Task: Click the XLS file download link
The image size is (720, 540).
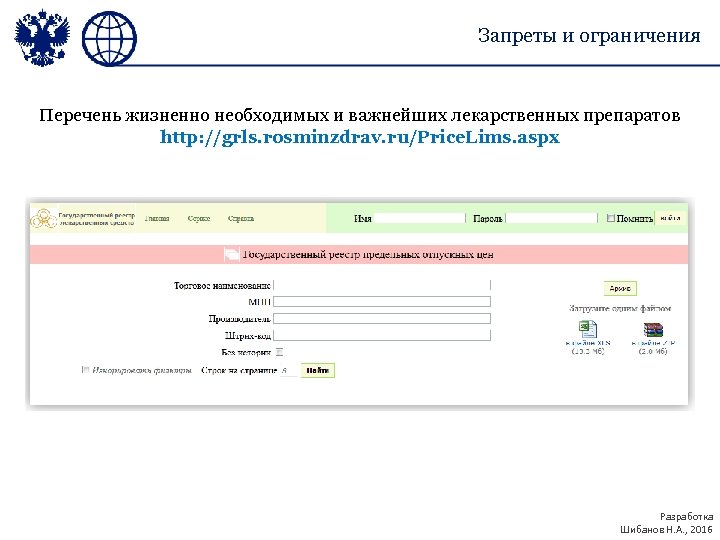Action: [x=588, y=343]
